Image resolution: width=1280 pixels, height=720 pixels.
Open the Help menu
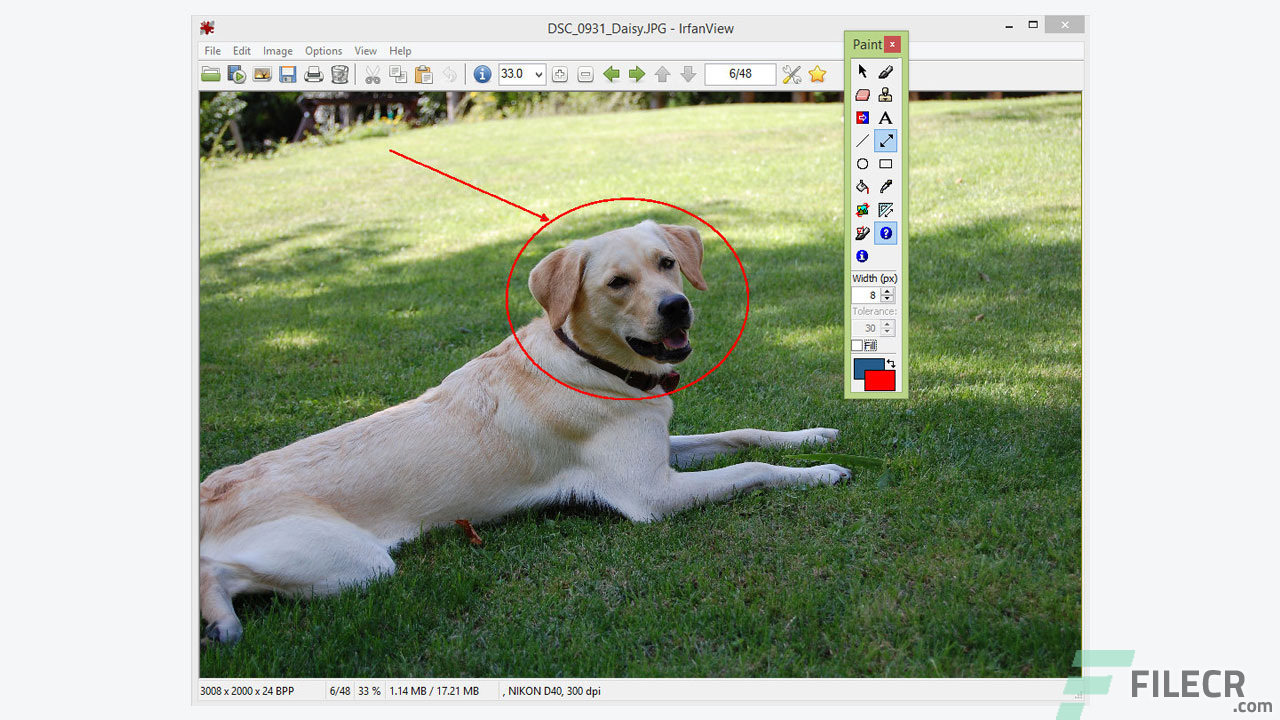400,51
